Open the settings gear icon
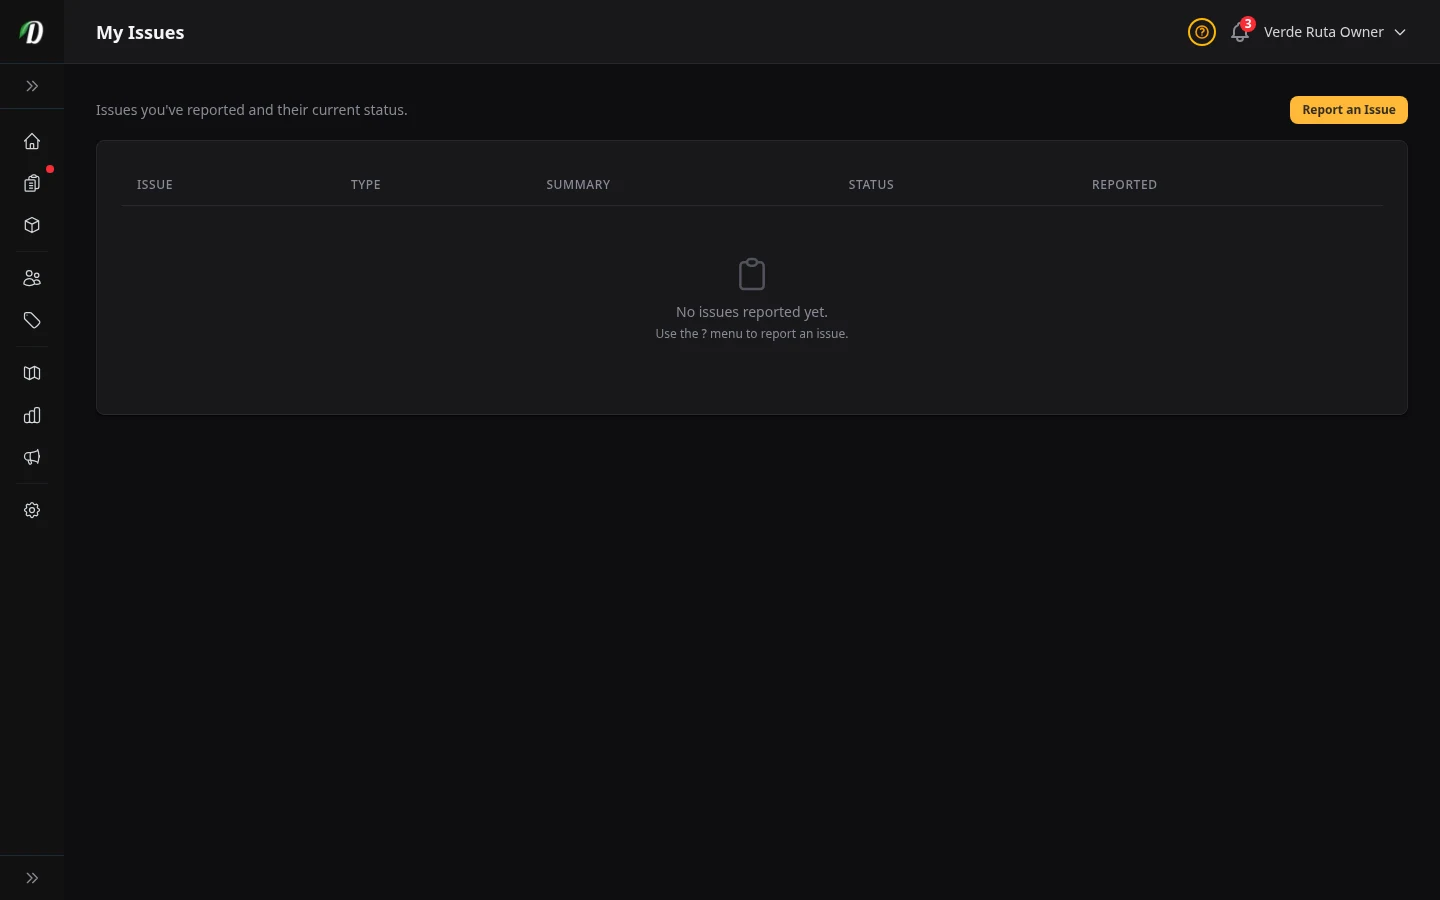 click(32, 510)
